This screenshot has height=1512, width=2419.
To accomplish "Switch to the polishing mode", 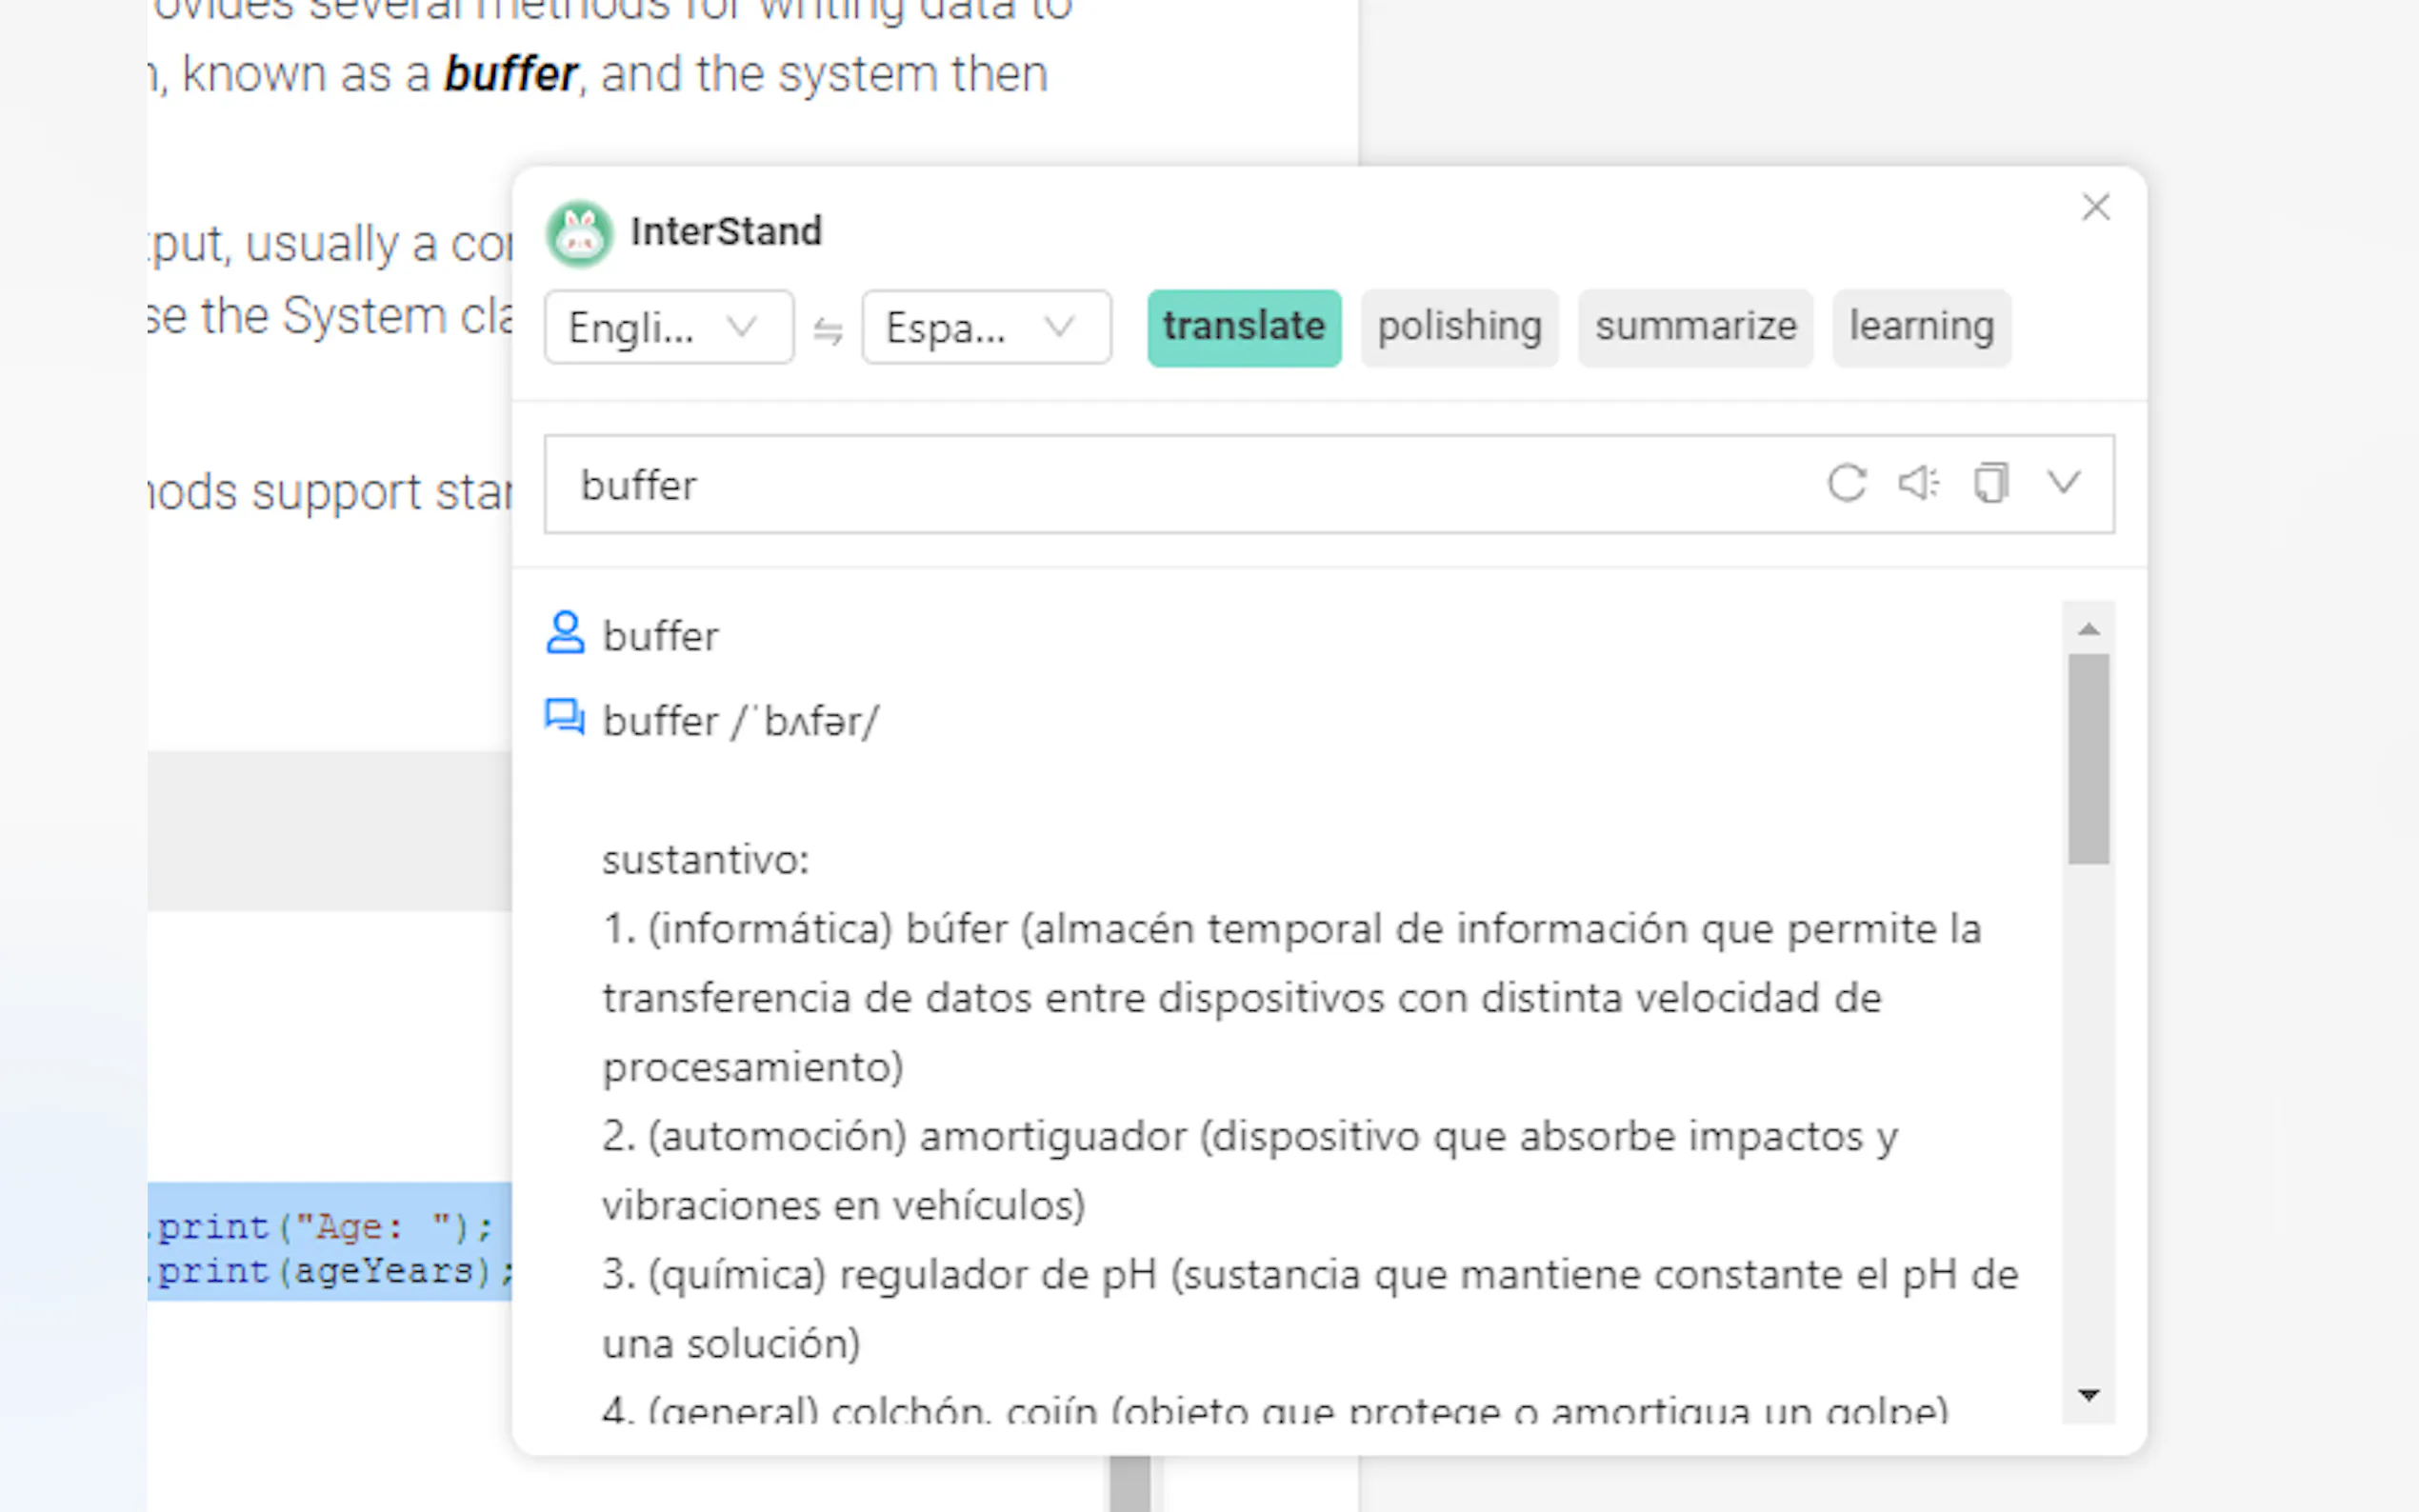I will pyautogui.click(x=1459, y=327).
